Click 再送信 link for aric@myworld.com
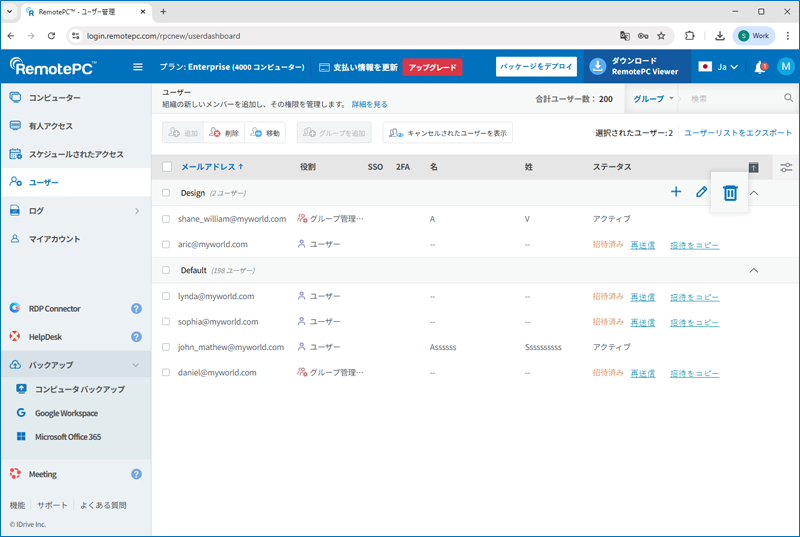The image size is (800, 537). pos(643,245)
